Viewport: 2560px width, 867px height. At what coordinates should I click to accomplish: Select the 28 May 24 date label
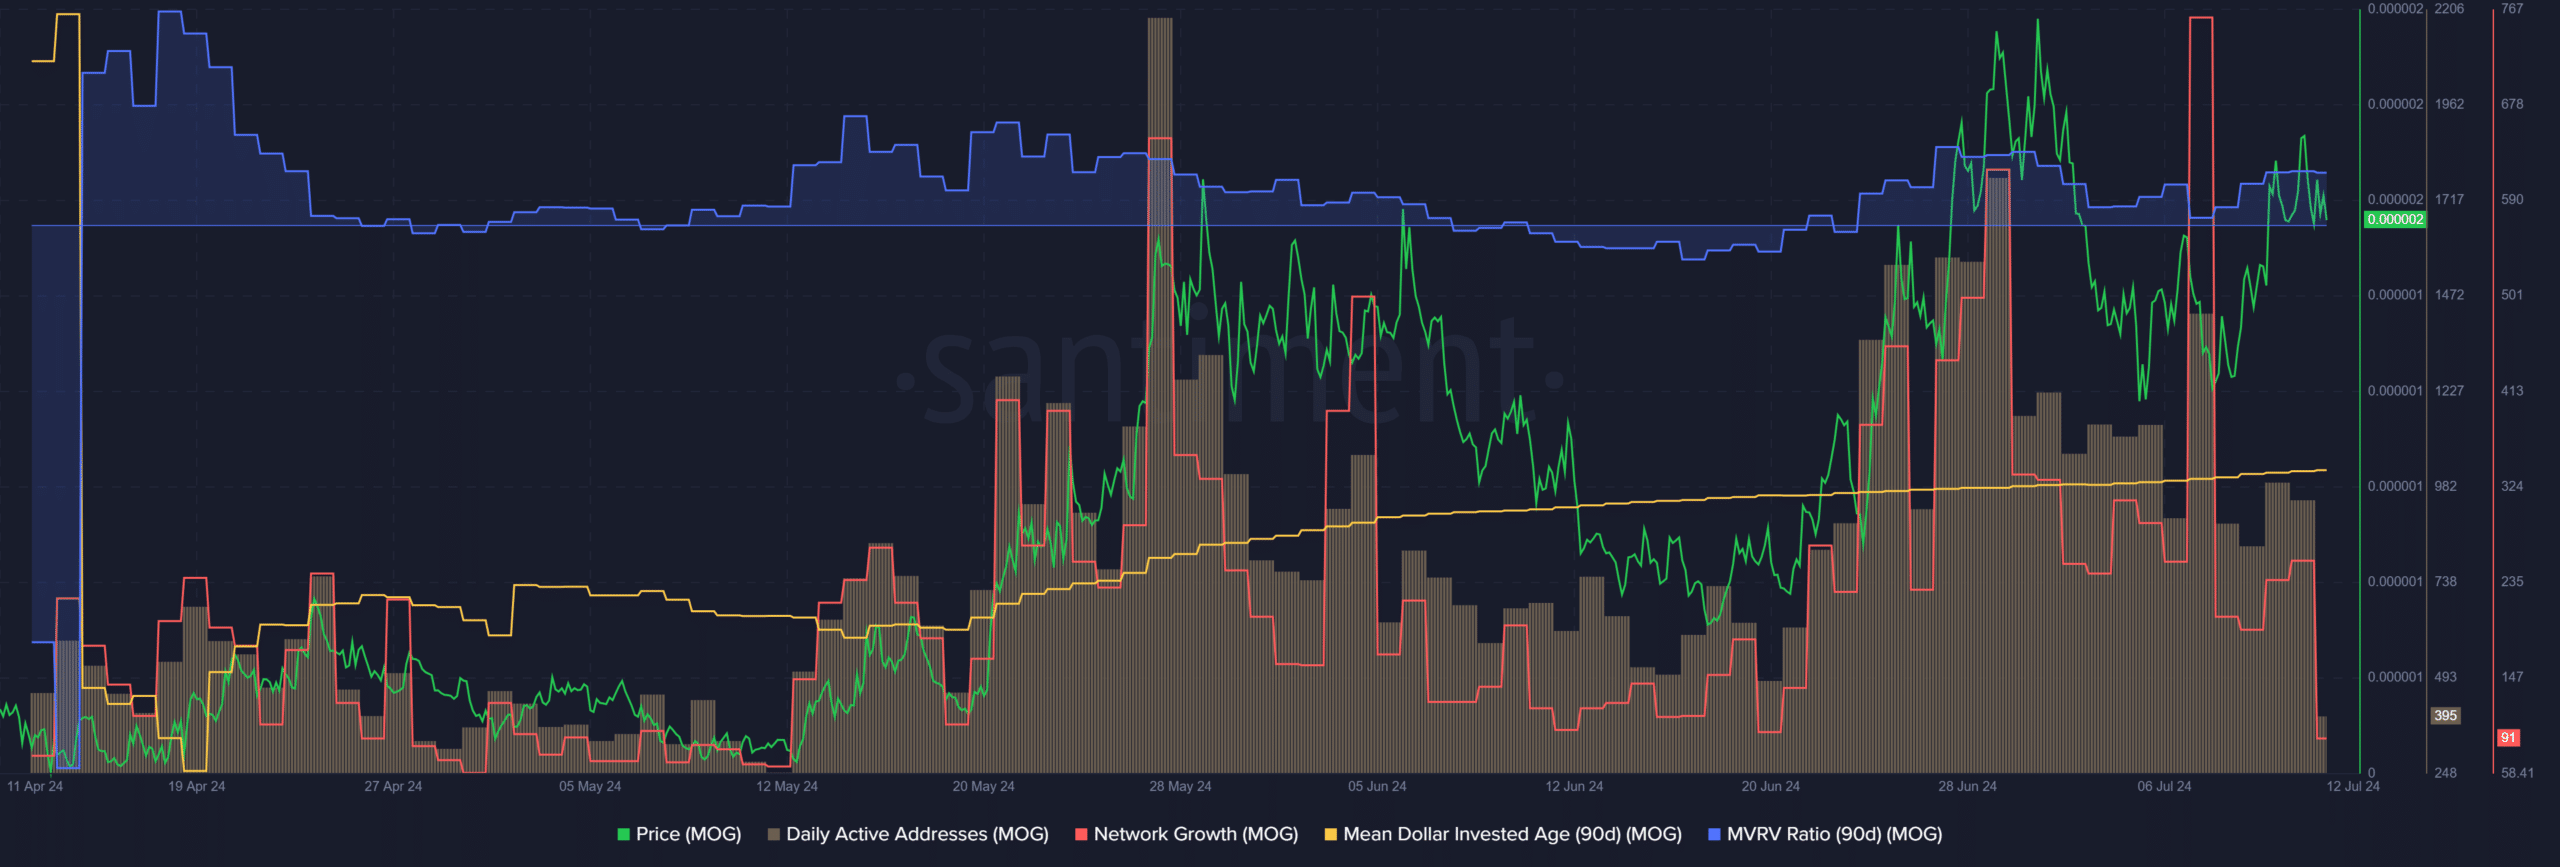coord(1180,786)
